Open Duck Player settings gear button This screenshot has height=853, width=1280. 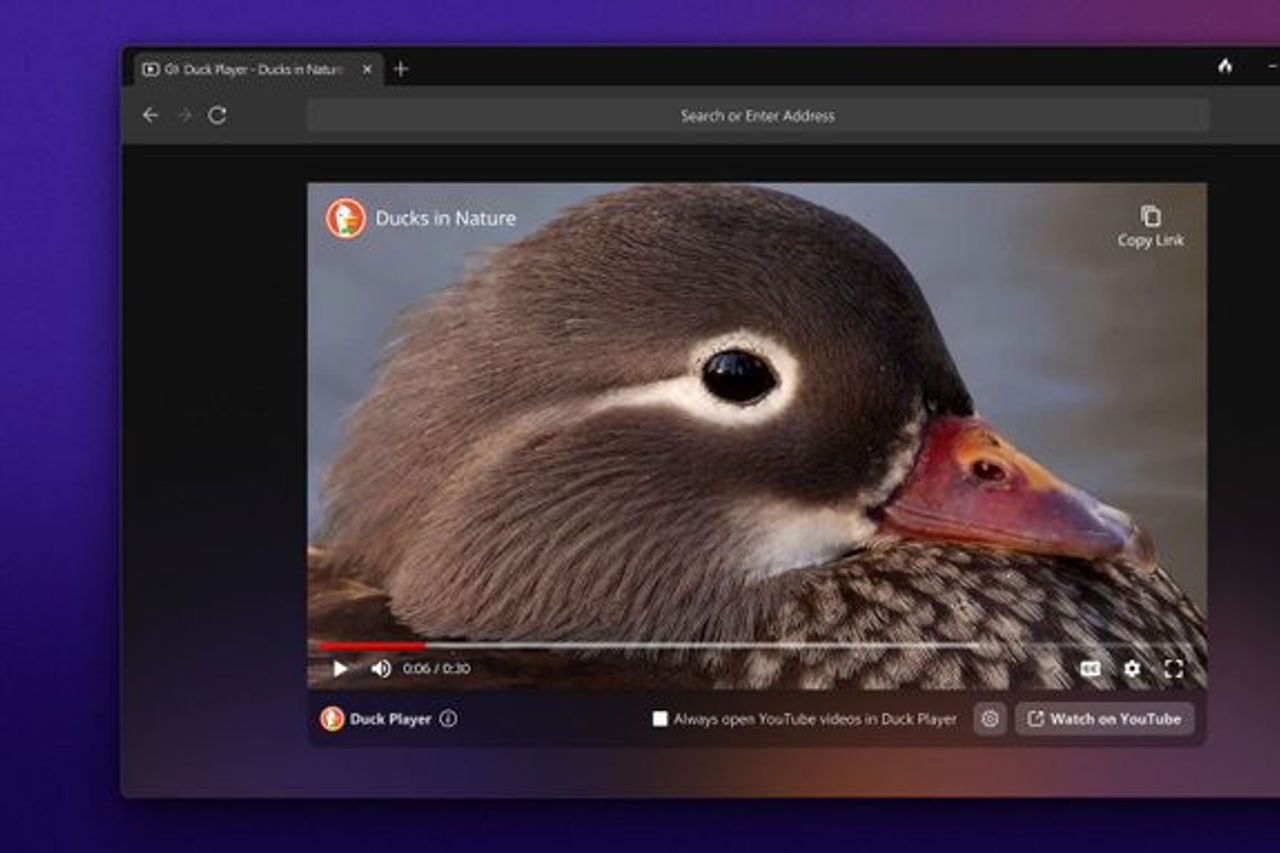click(x=990, y=718)
